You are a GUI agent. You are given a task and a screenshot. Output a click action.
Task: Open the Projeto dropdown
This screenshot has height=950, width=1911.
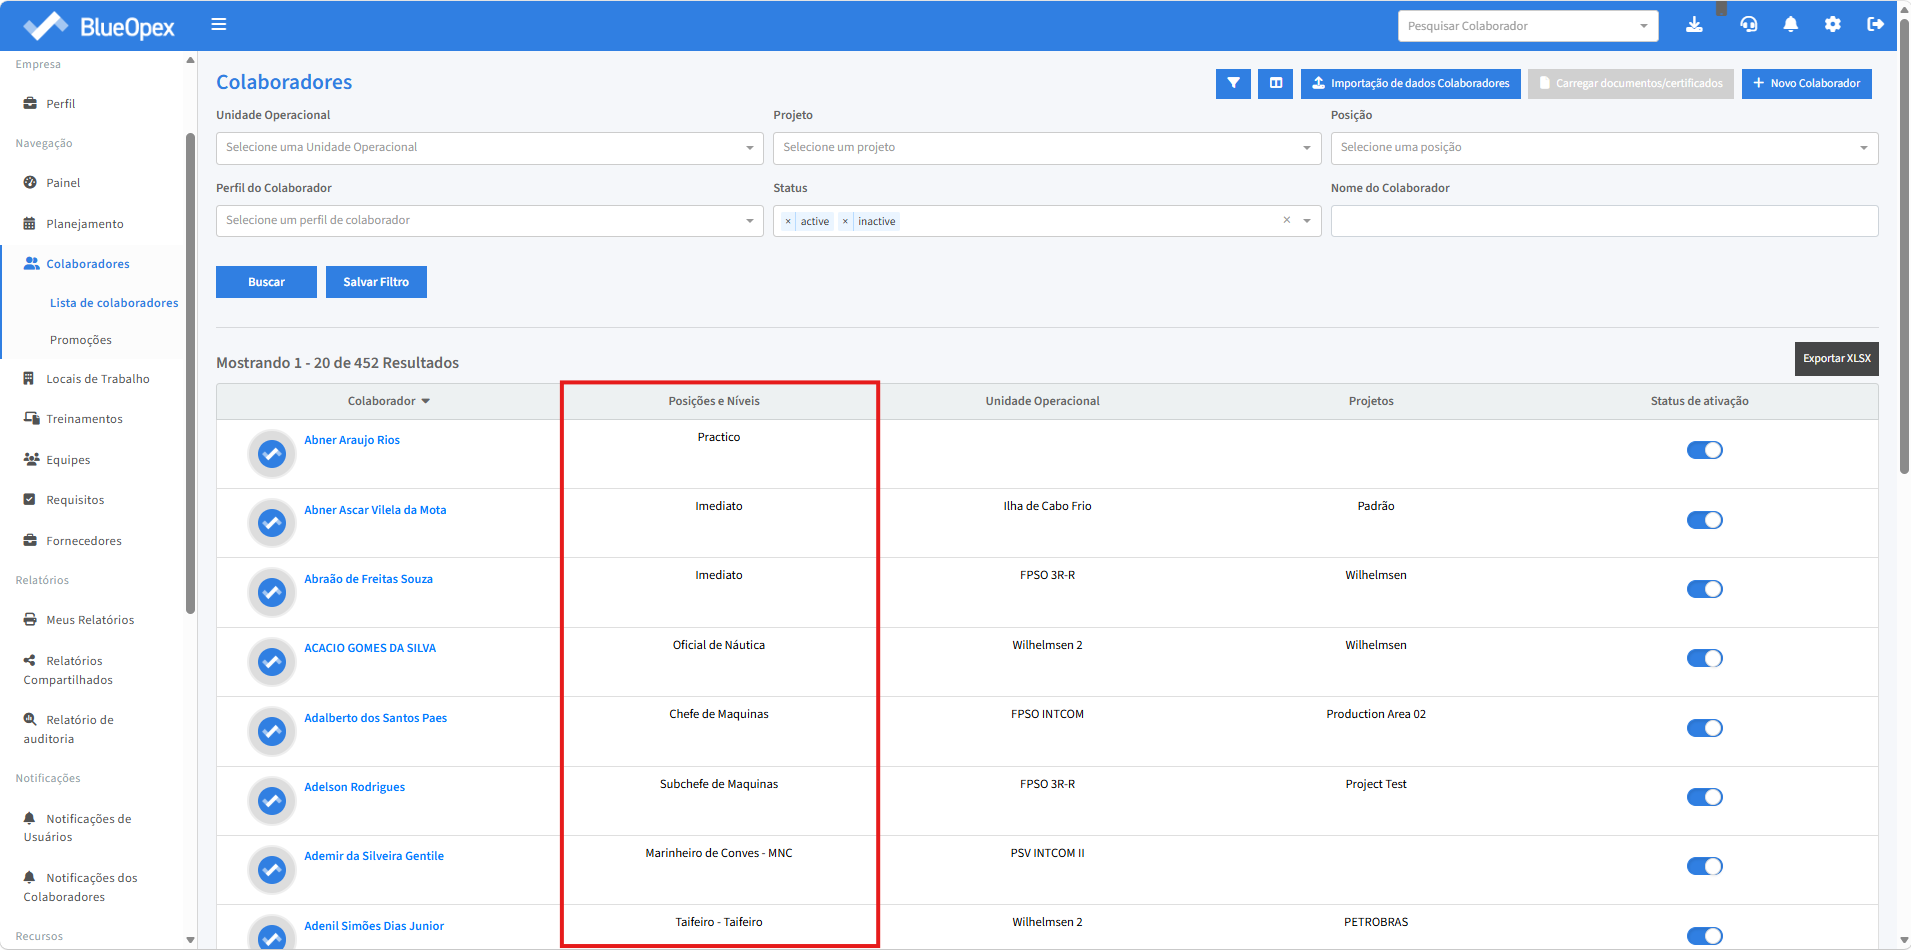click(1047, 148)
